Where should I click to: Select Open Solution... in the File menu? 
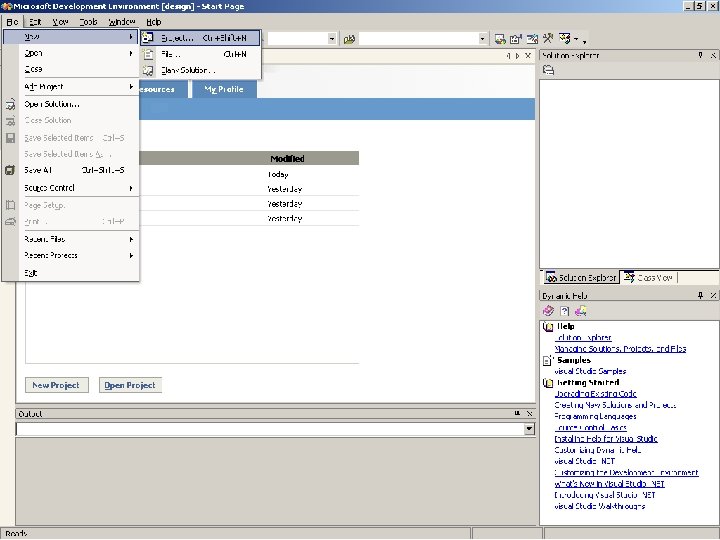click(71, 104)
